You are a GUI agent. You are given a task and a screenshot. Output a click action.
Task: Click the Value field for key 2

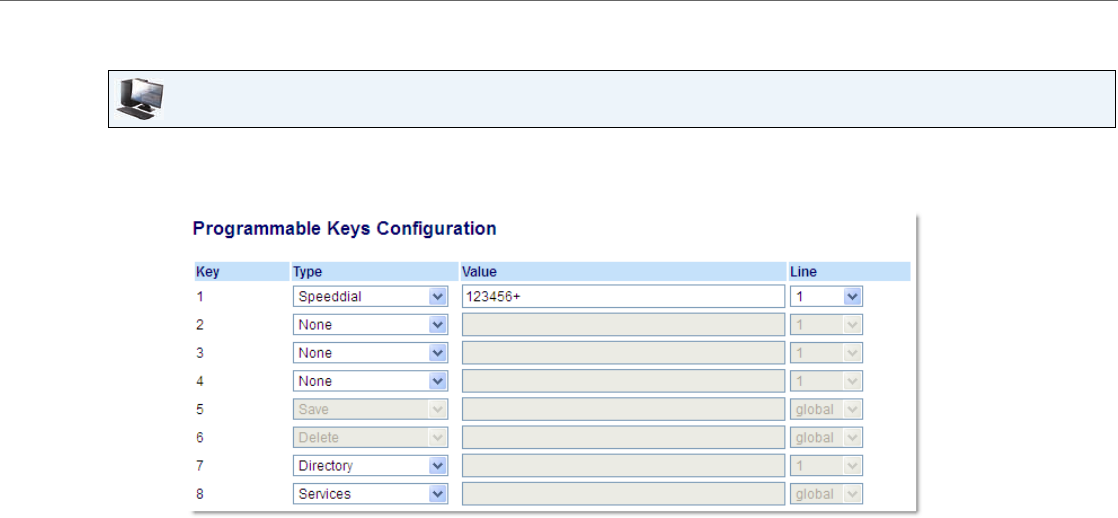click(x=622, y=325)
